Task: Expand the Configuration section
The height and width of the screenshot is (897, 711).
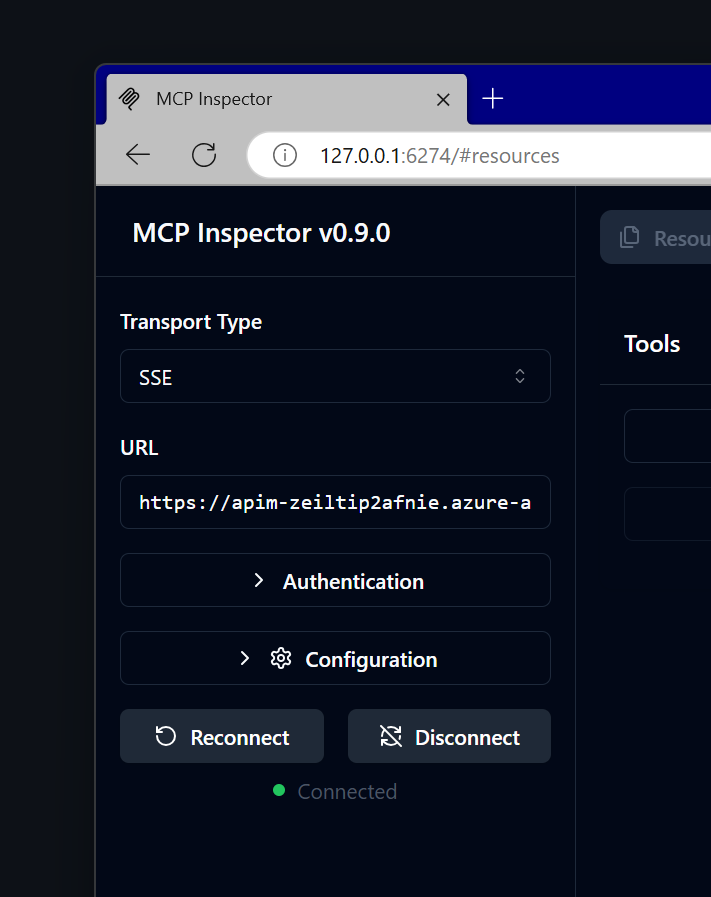Action: click(x=335, y=658)
